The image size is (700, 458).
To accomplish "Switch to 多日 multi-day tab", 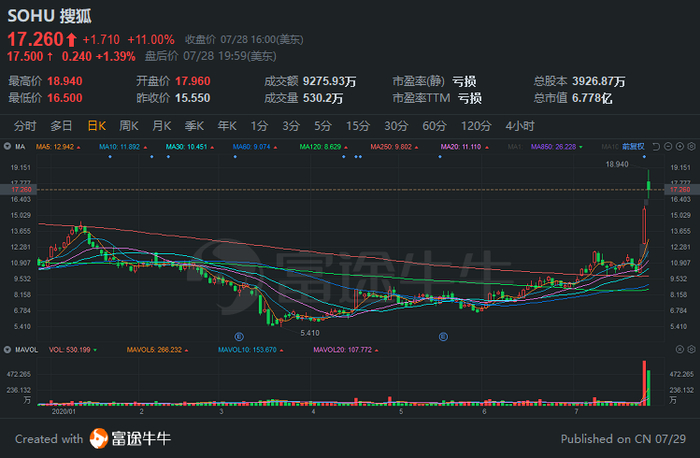I will 61,126.
